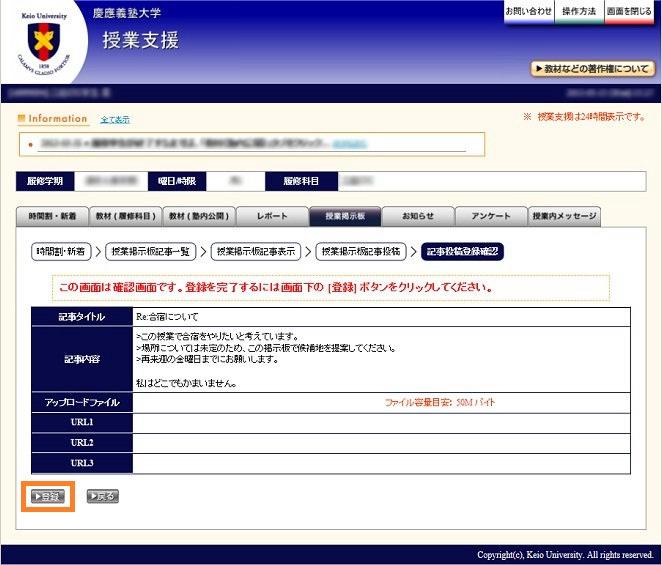This screenshot has width=662, height=565.
Task: Open the レポート tab
Action: [272, 217]
